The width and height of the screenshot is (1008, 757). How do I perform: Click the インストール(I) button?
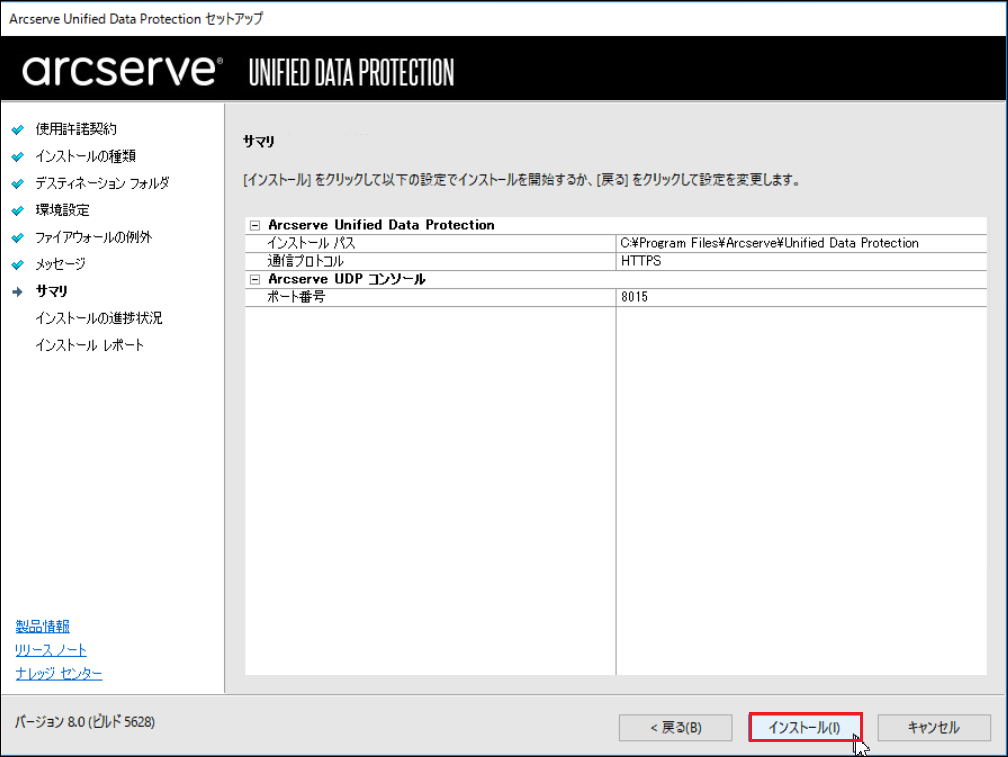pos(805,727)
